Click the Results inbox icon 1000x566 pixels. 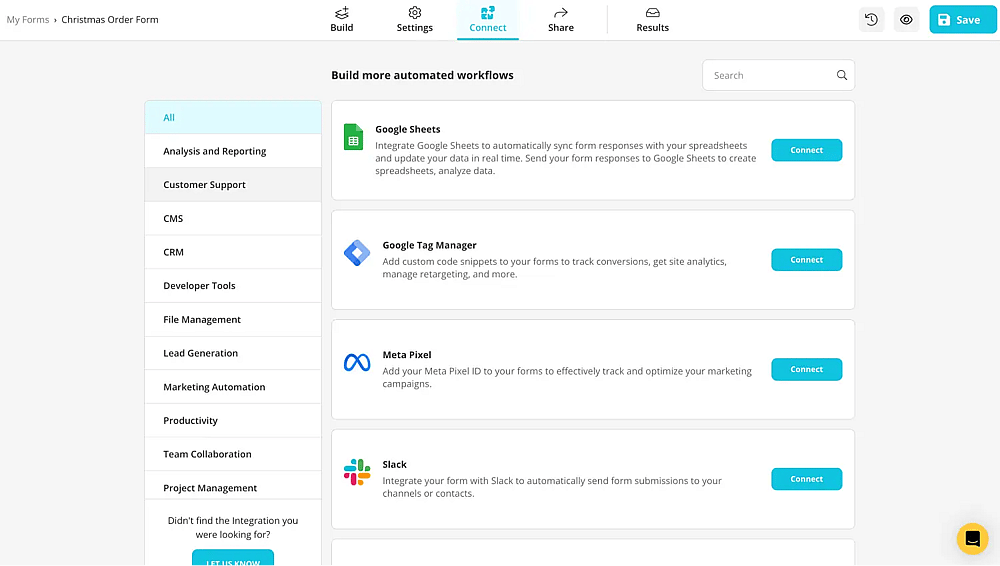coord(652,13)
